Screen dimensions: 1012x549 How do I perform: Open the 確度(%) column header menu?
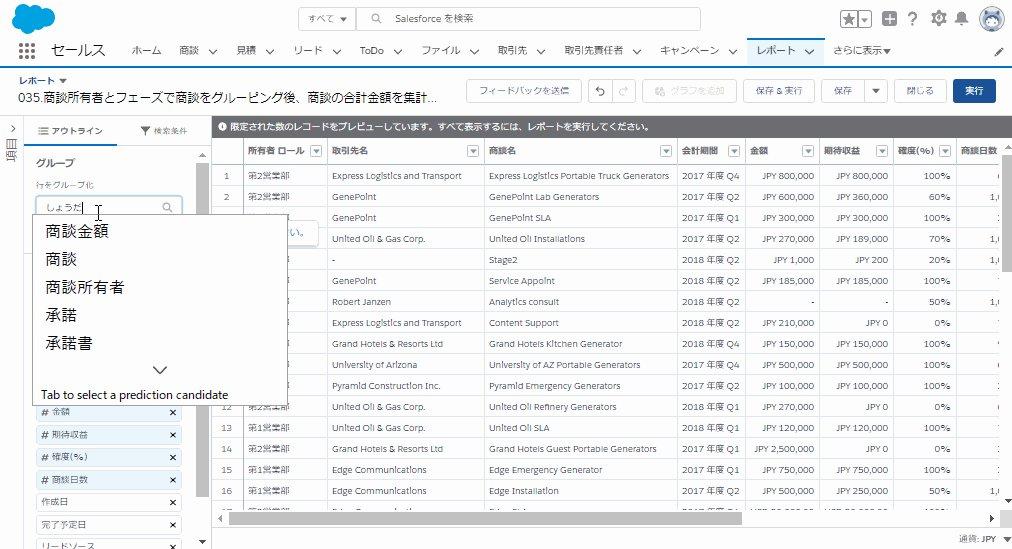pyautogui.click(x=945, y=151)
